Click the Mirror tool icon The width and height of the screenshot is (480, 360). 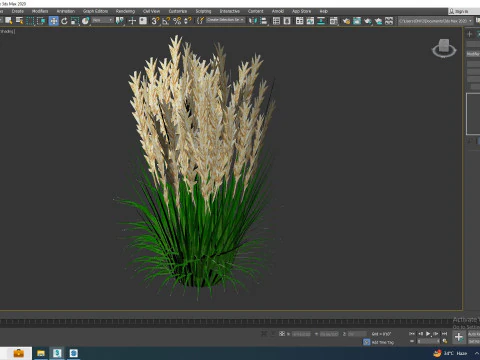click(253, 21)
